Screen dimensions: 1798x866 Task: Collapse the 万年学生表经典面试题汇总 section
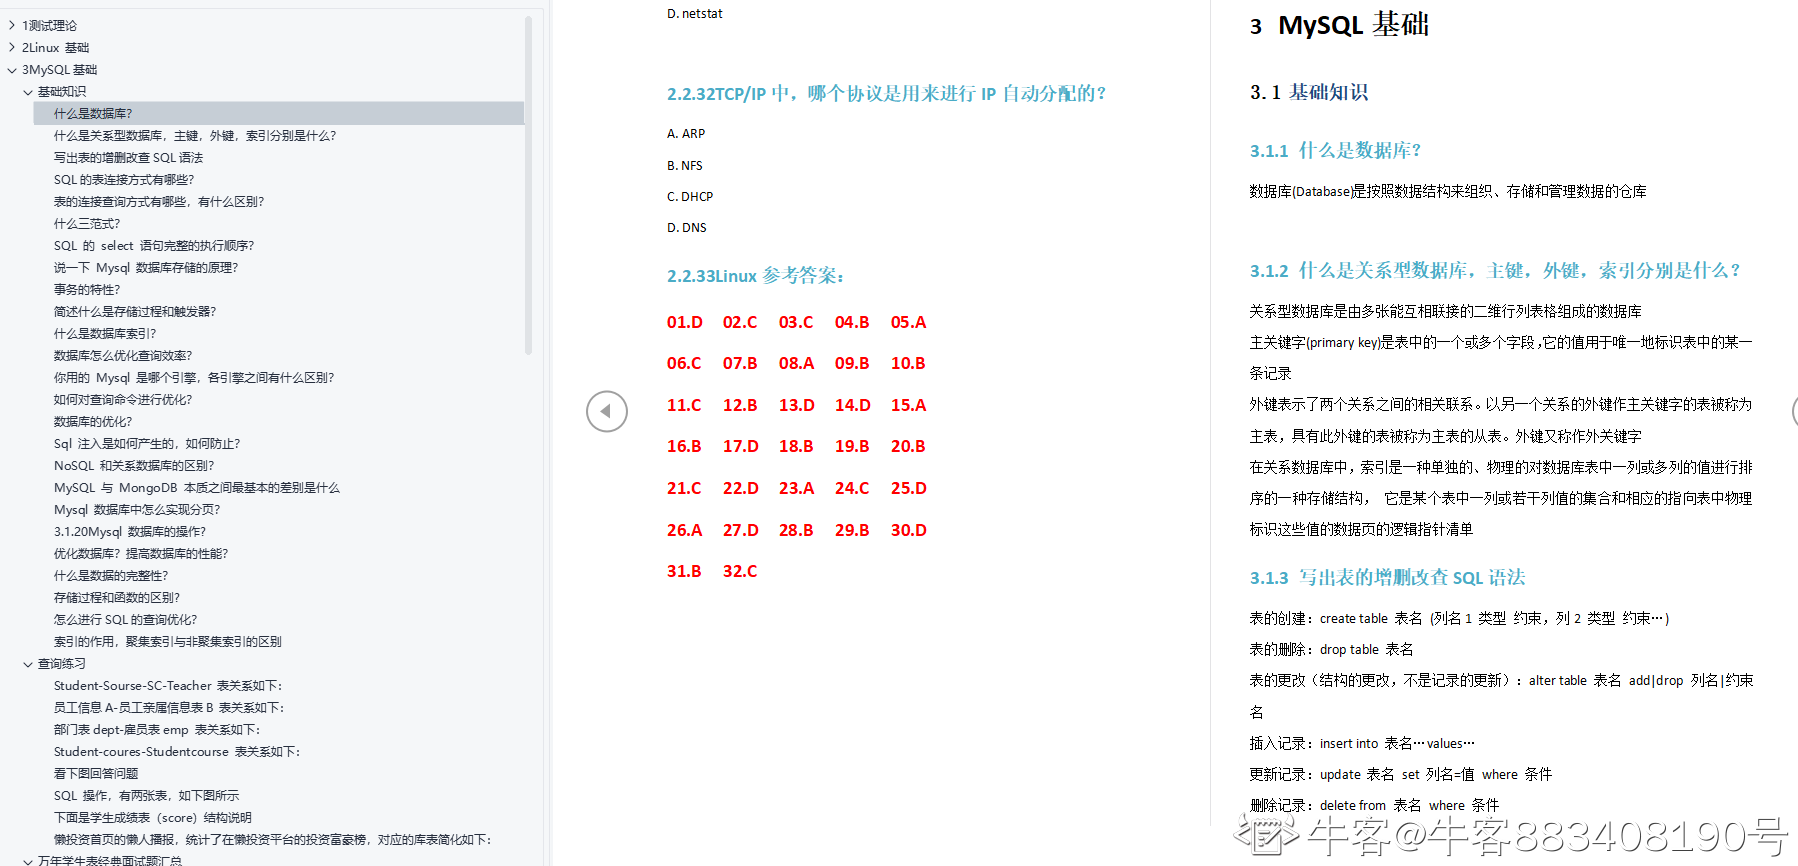click(x=28, y=860)
